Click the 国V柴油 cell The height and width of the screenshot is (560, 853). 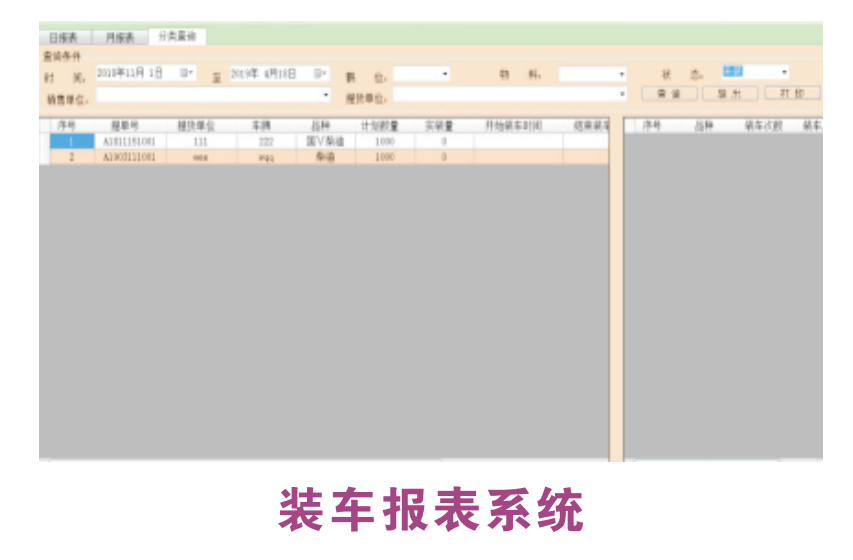coord(325,141)
